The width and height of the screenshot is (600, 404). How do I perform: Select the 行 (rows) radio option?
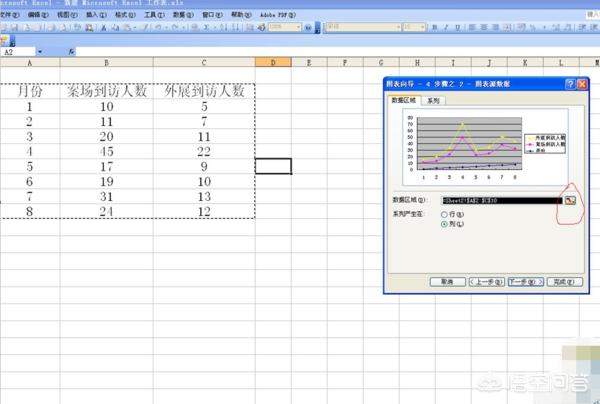pos(445,215)
